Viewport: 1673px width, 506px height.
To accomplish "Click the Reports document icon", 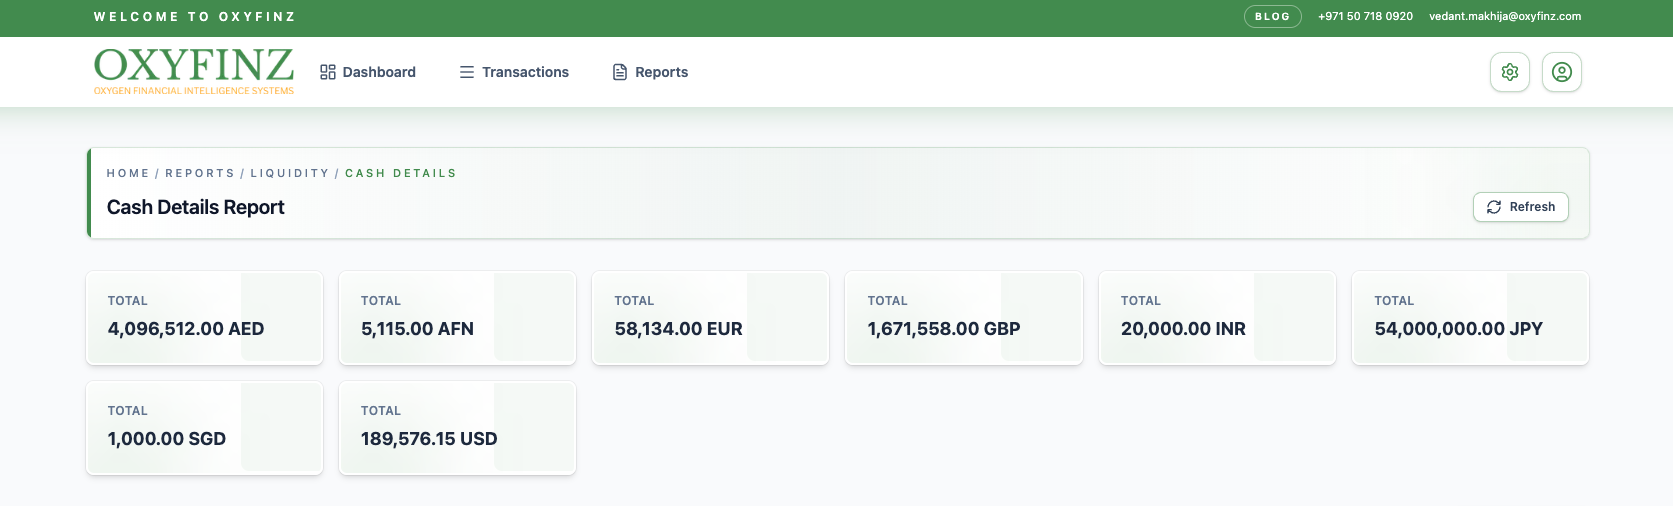I will pos(620,72).
